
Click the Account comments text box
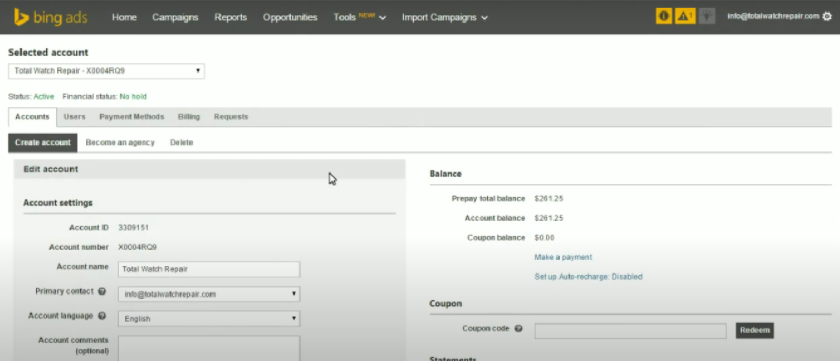coord(209,348)
